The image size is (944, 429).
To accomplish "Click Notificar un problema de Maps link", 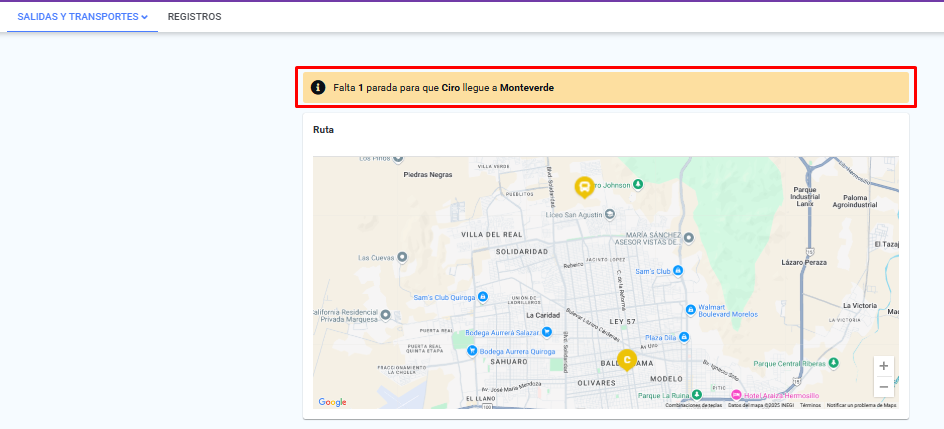I will [x=862, y=405].
